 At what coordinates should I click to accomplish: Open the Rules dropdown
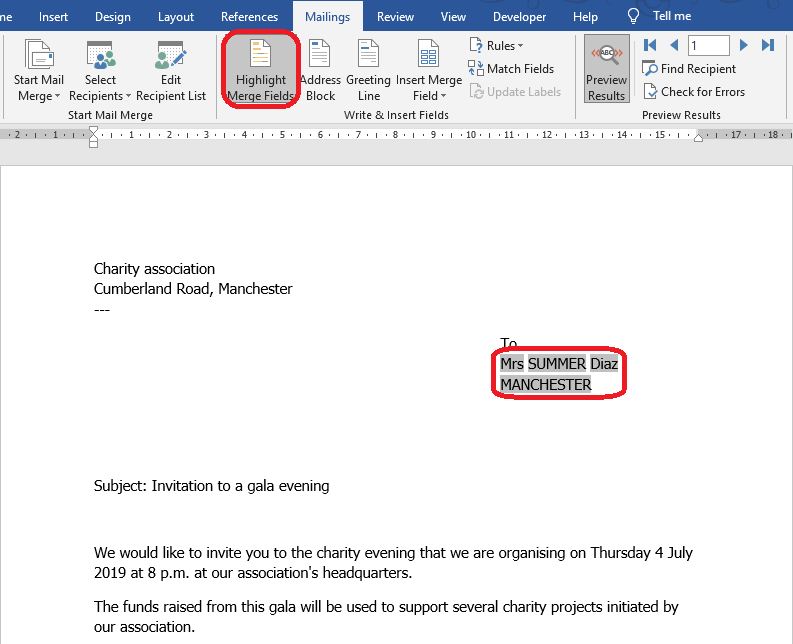[496, 46]
